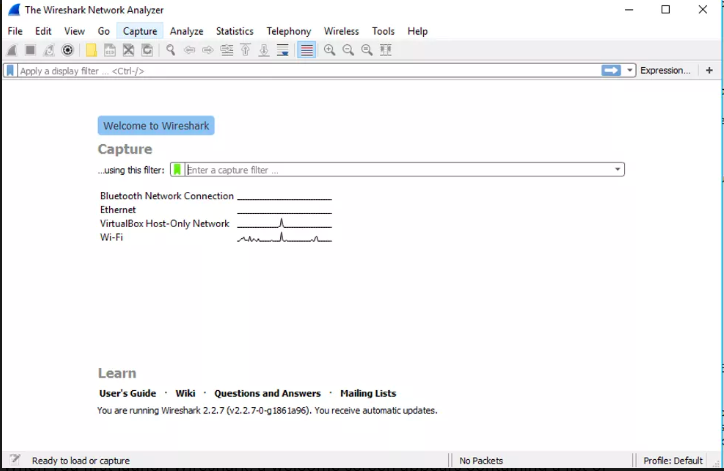
Task: Click the plus button to add filter
Action: [x=709, y=70]
